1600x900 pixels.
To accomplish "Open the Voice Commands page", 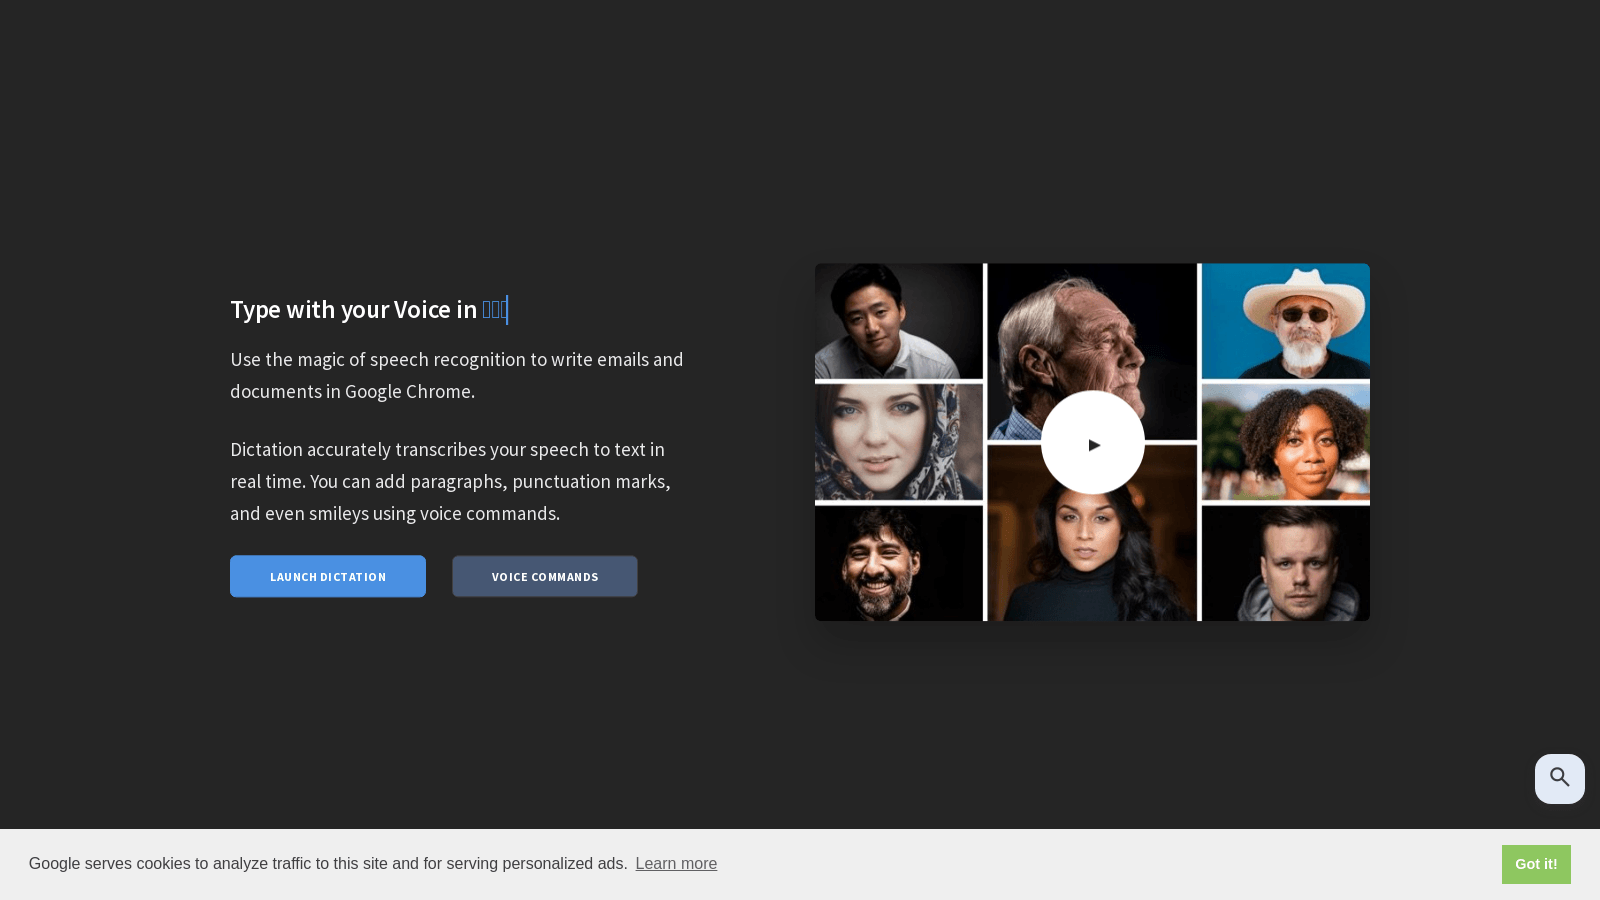I will (x=544, y=576).
